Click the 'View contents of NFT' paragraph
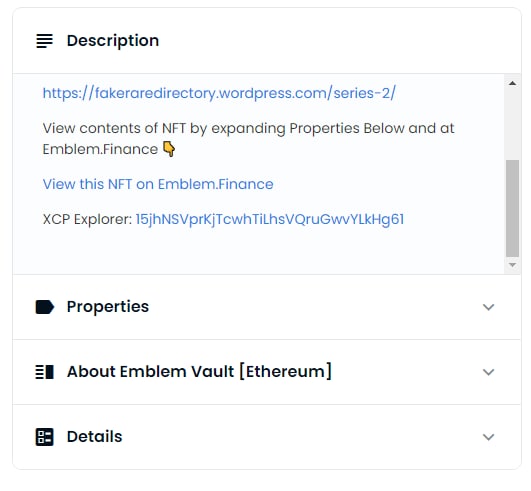 248,139
